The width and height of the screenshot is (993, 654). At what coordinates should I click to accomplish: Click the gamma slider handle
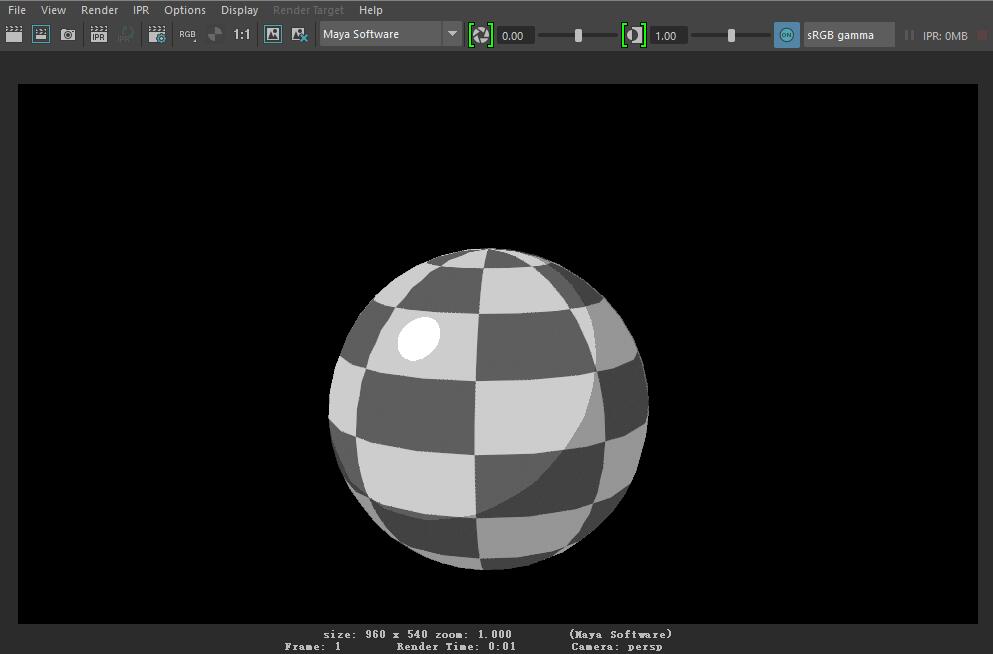pyautogui.click(x=731, y=35)
